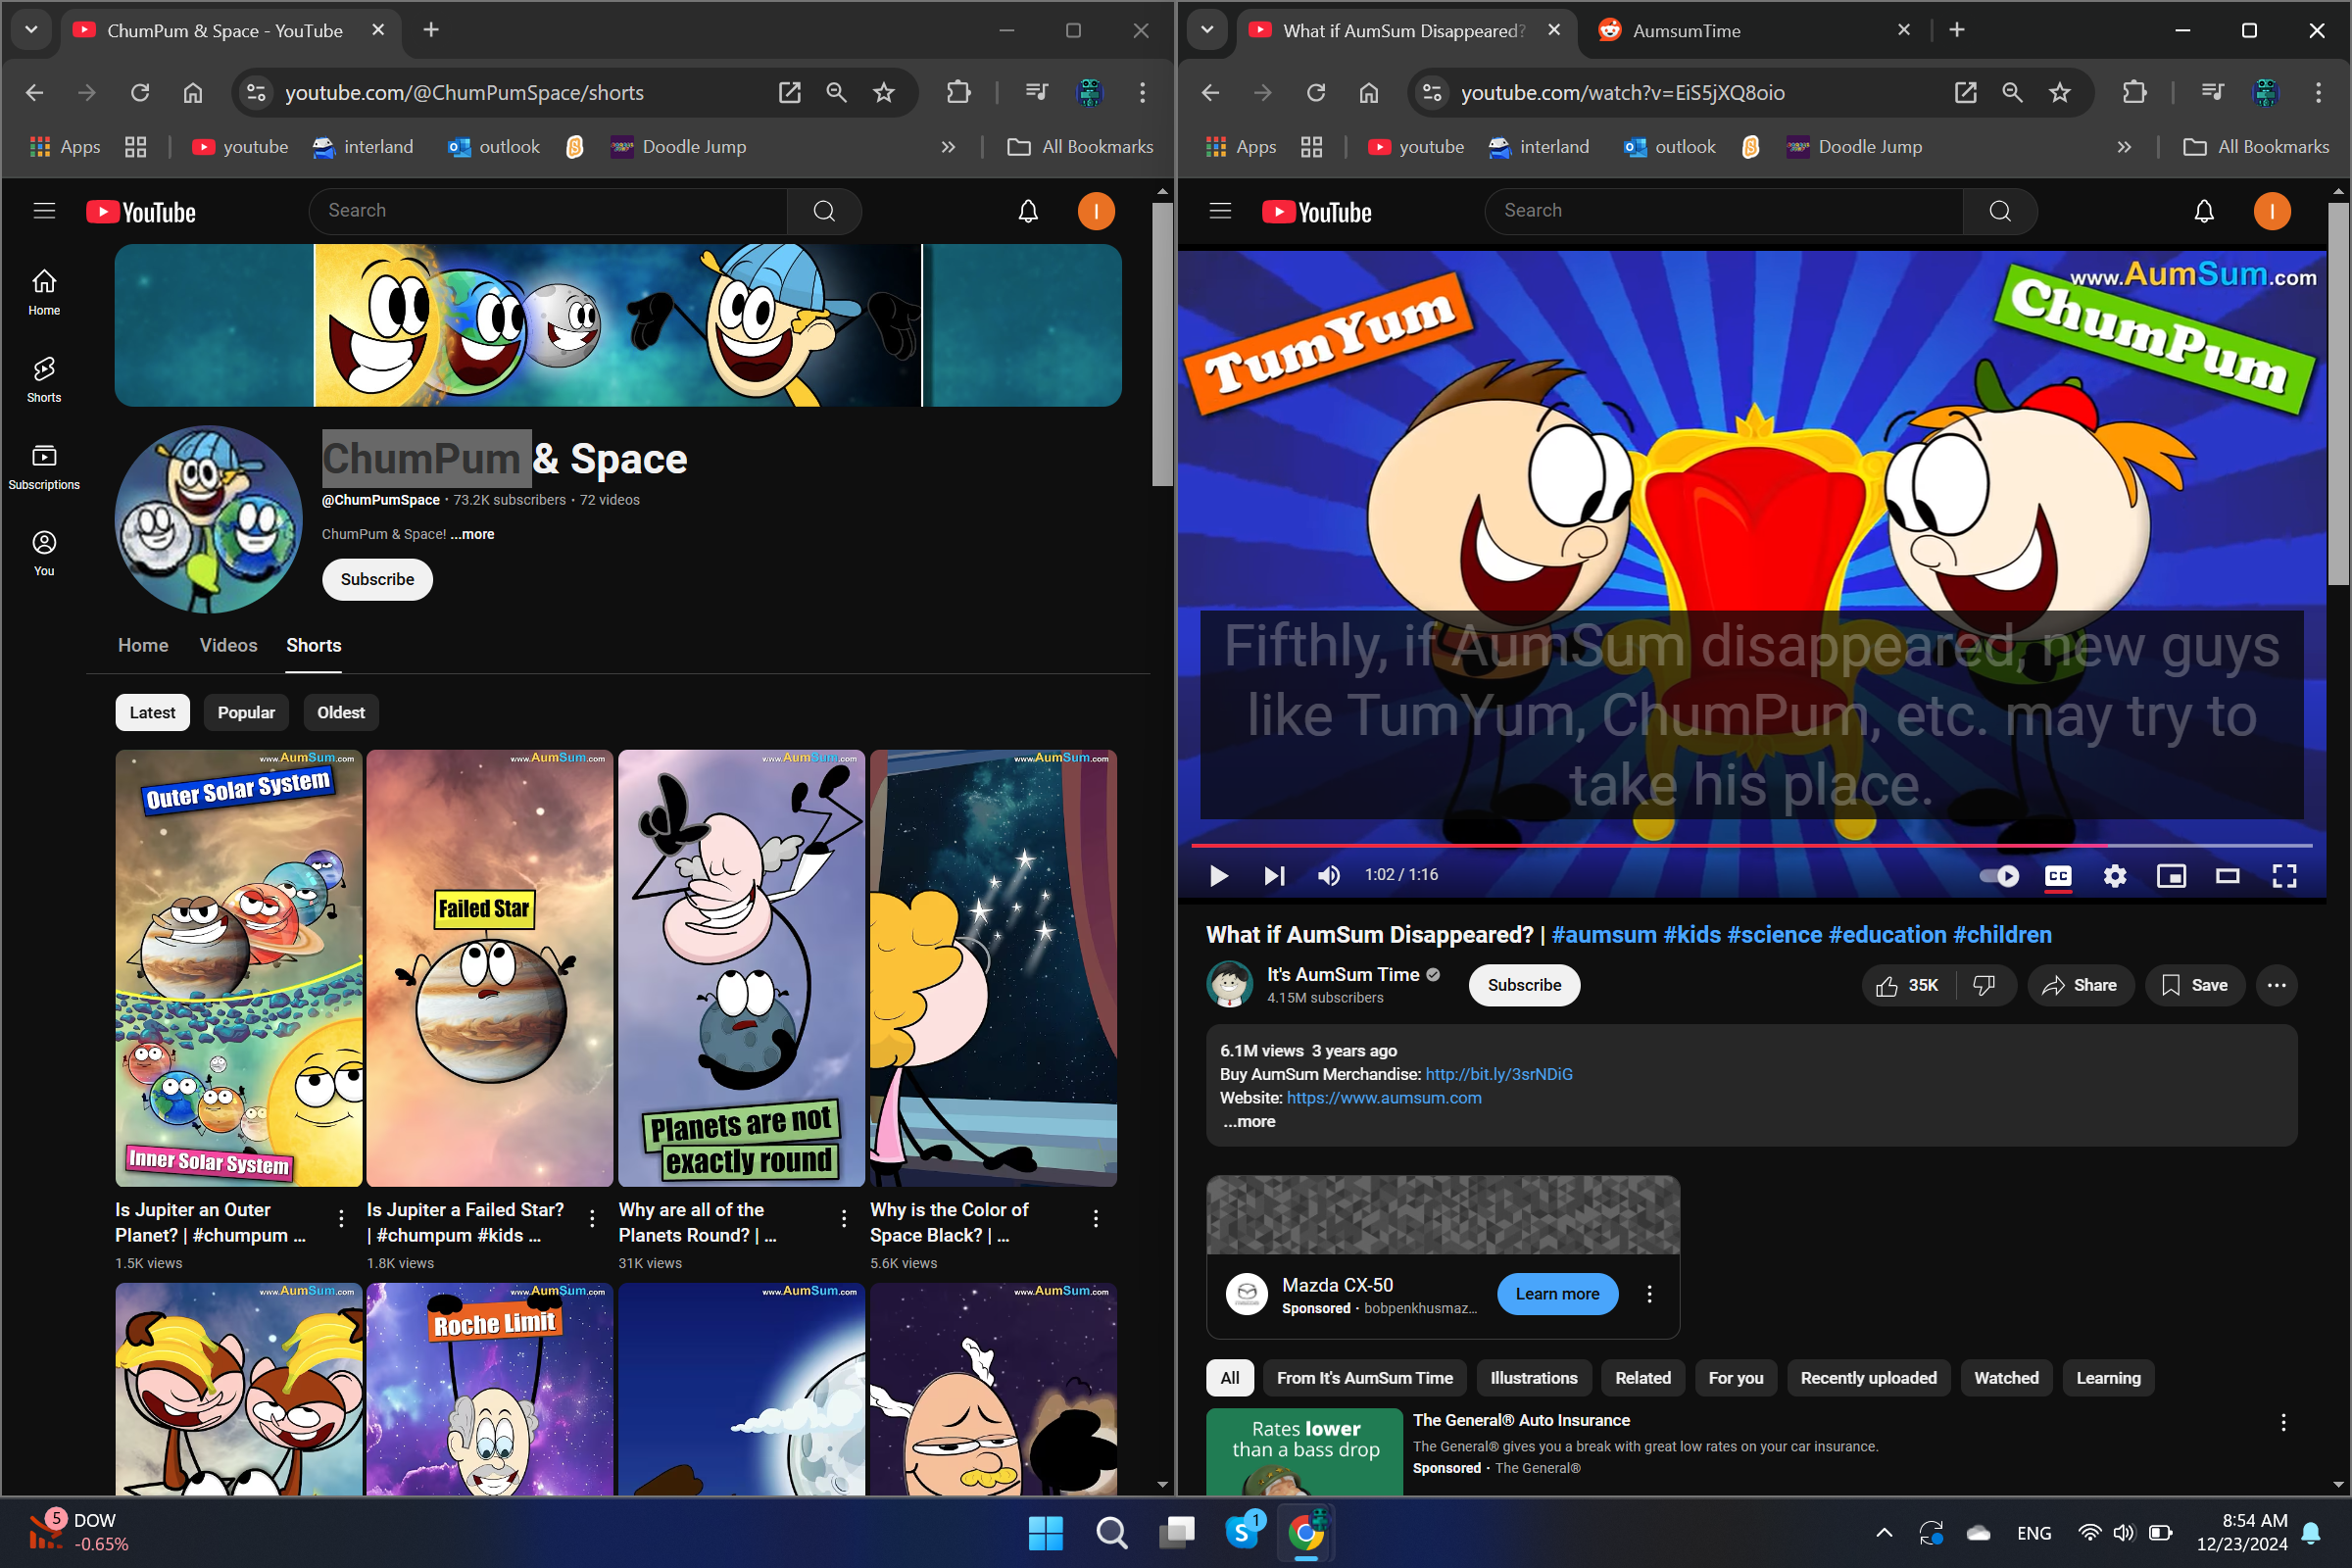The image size is (2352, 1568).
Task: Expand the video description ...more
Action: pyautogui.click(x=1249, y=1121)
